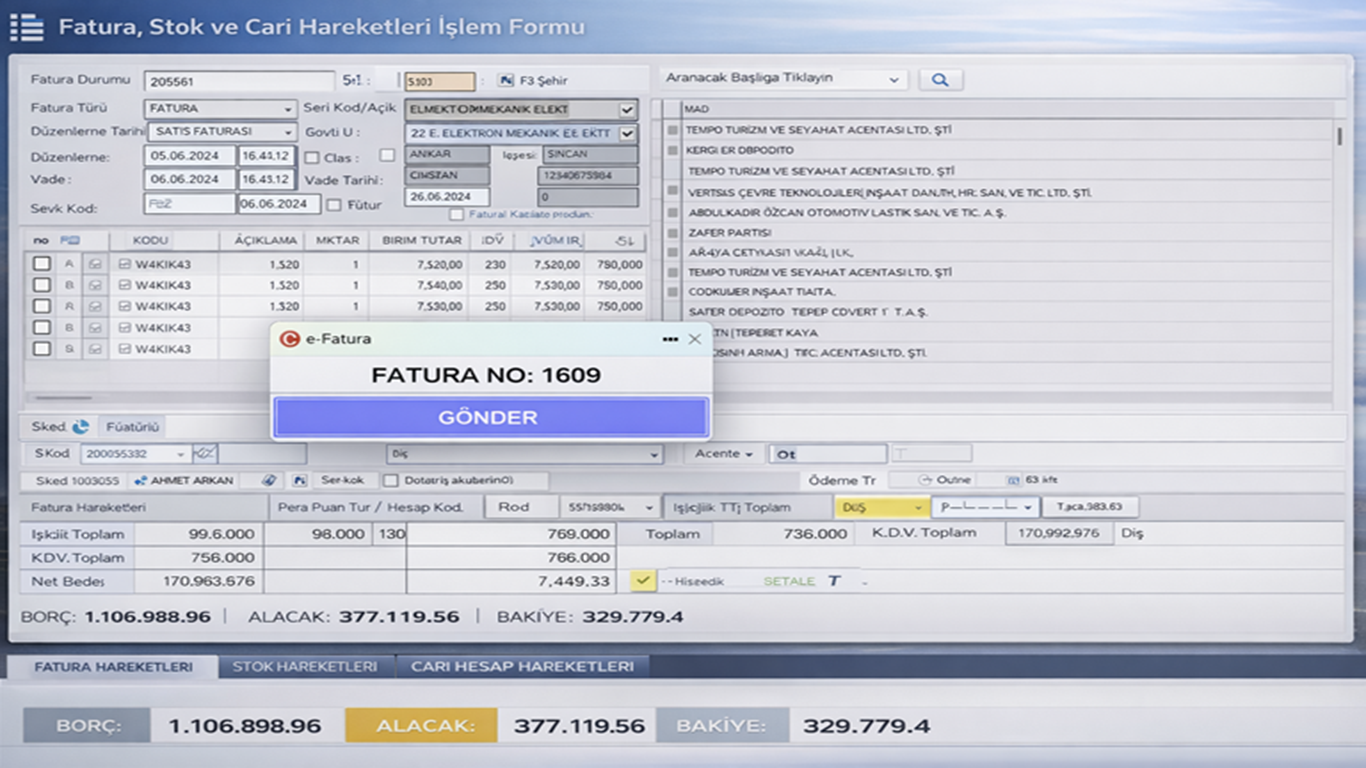Select the Sked tab
The height and width of the screenshot is (768, 1366).
60,427
